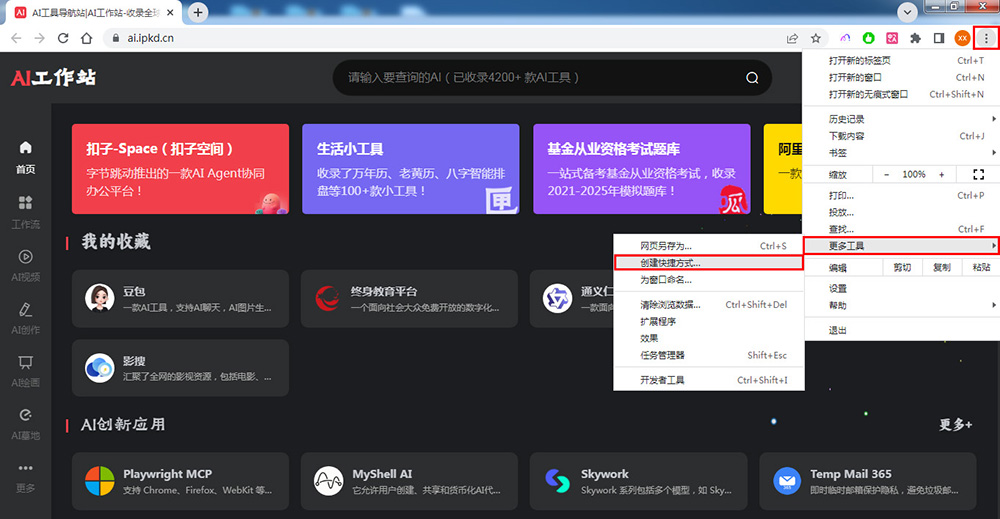Open 设置 from the Chrome menu
1000x519 pixels.
tap(901, 288)
